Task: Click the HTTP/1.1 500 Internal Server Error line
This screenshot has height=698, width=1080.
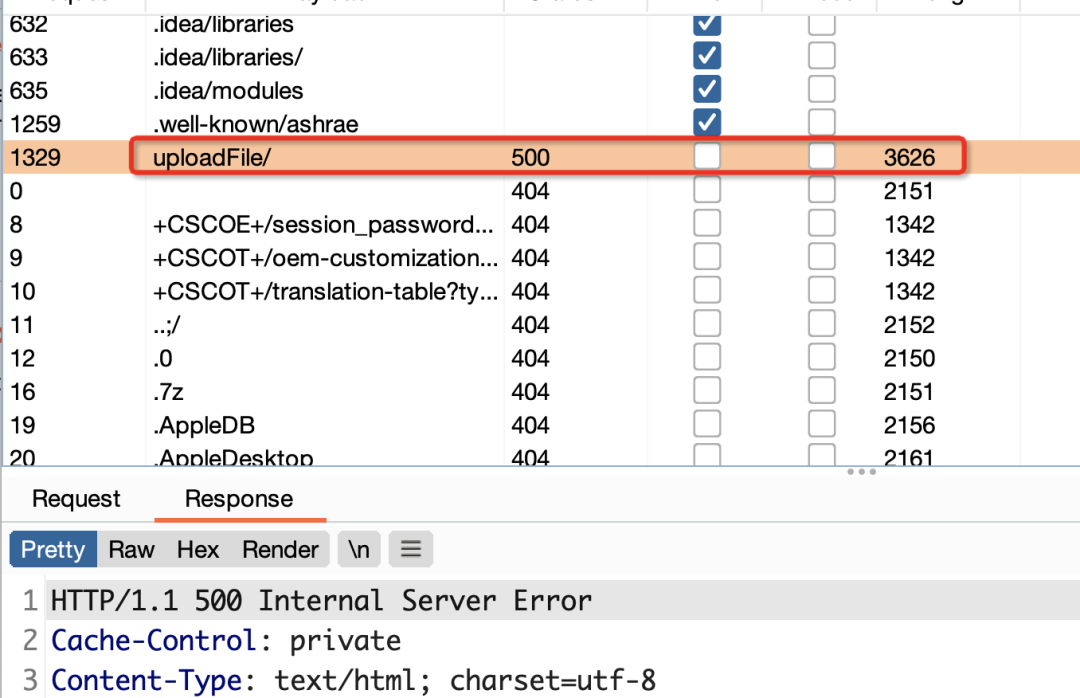Action: [321, 601]
